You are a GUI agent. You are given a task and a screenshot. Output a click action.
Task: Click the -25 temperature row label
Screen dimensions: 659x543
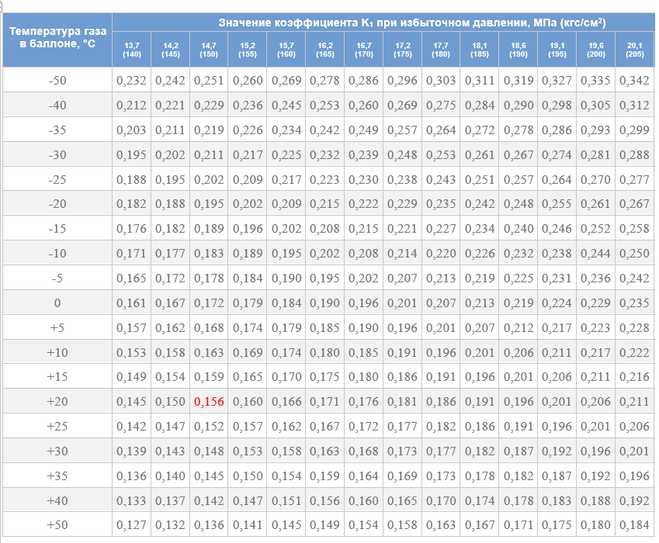coord(57,179)
